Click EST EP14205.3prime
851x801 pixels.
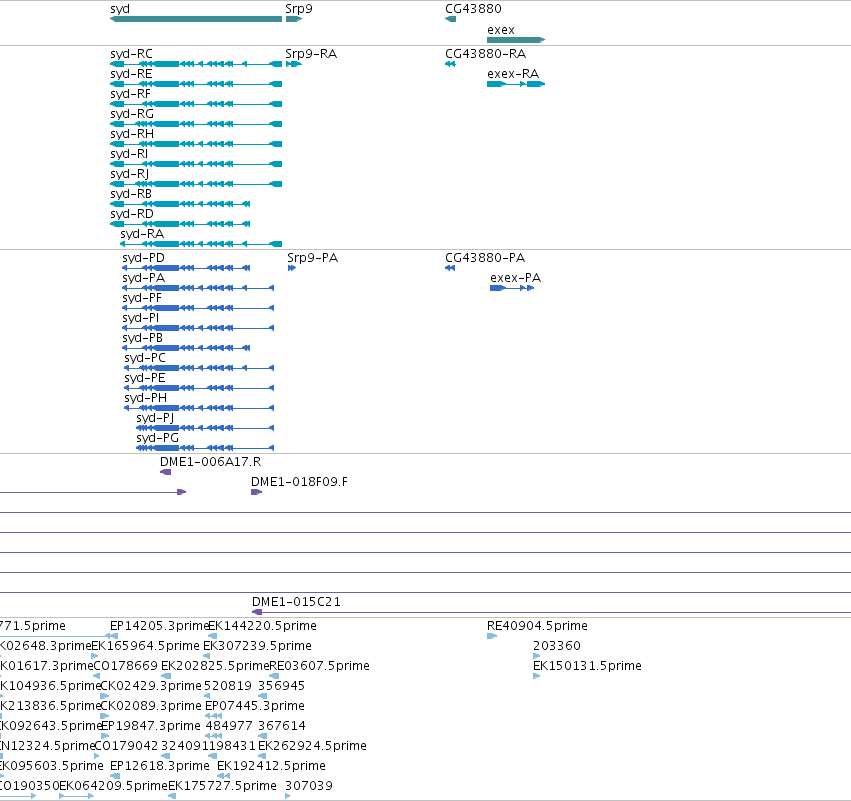click(111, 636)
